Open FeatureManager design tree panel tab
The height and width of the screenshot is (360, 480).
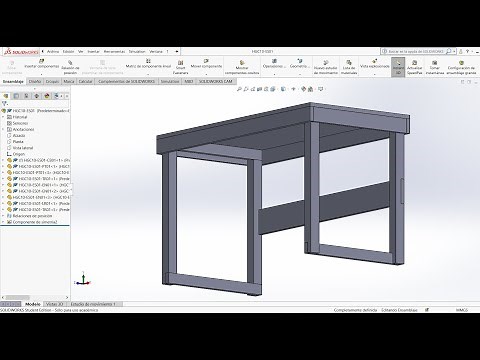click(x=6, y=96)
